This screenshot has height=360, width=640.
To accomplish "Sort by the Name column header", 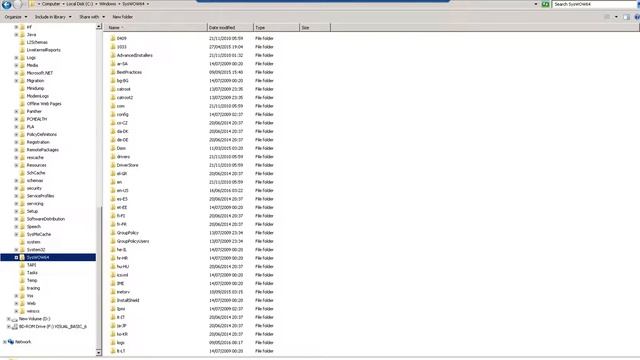I will coord(156,27).
